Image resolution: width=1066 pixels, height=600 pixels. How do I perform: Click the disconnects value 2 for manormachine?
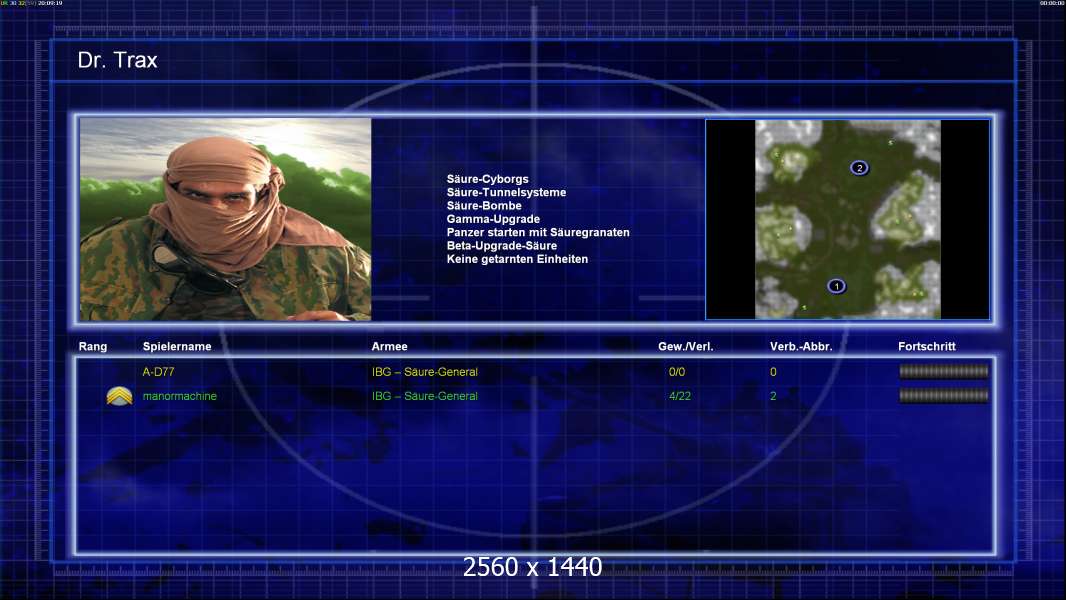(x=773, y=396)
